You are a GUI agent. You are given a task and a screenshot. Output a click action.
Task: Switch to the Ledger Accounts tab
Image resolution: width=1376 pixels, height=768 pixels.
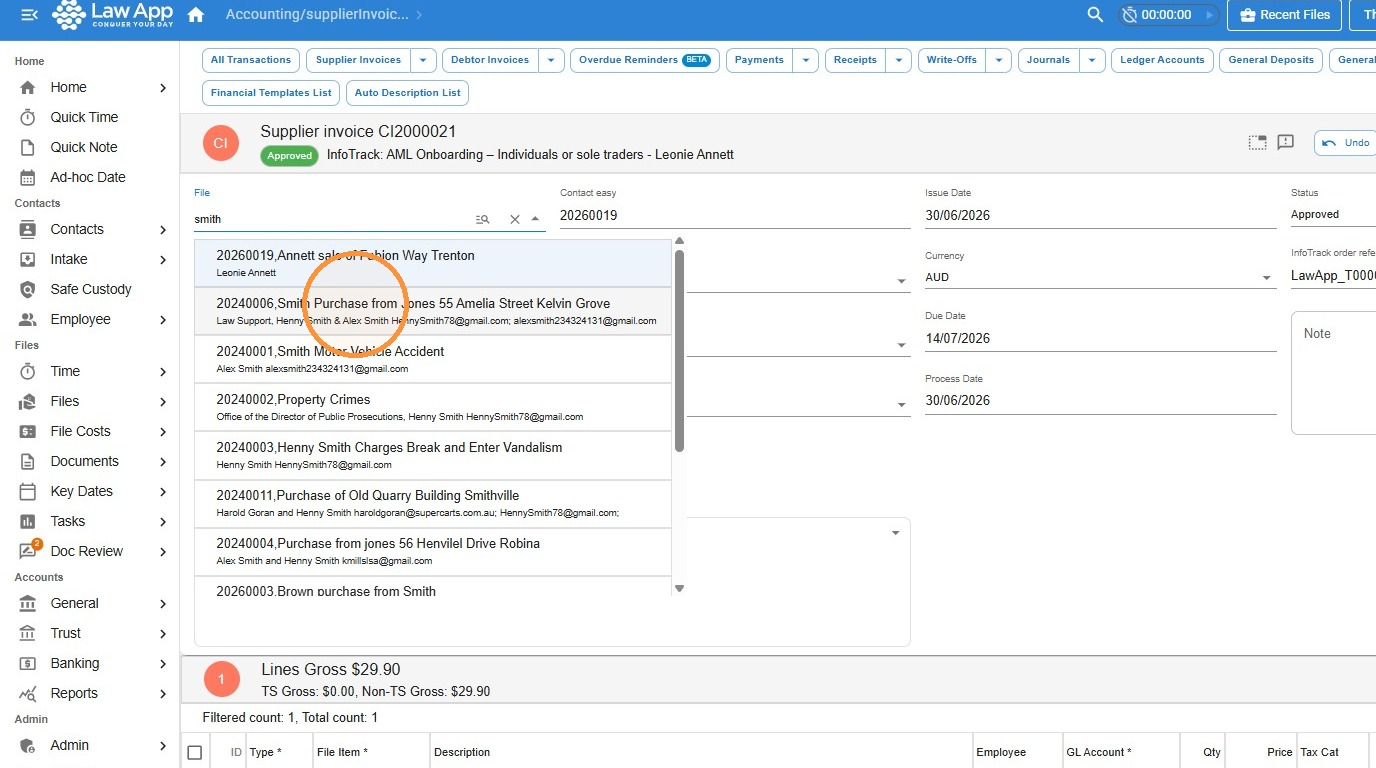1162,60
